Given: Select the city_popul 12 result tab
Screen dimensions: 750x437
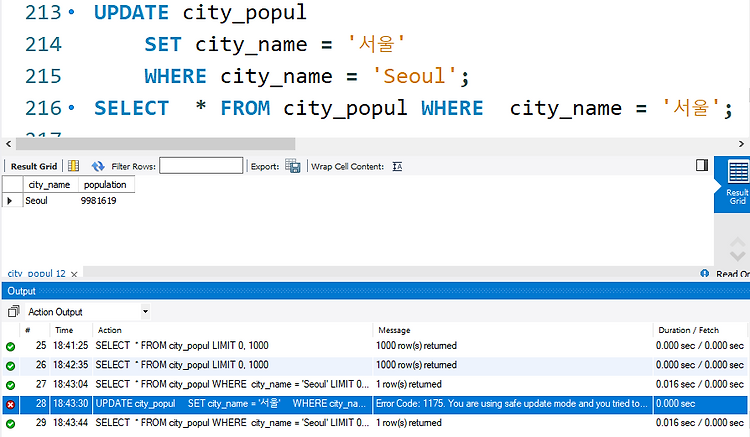Looking at the screenshot, I should [x=36, y=273].
